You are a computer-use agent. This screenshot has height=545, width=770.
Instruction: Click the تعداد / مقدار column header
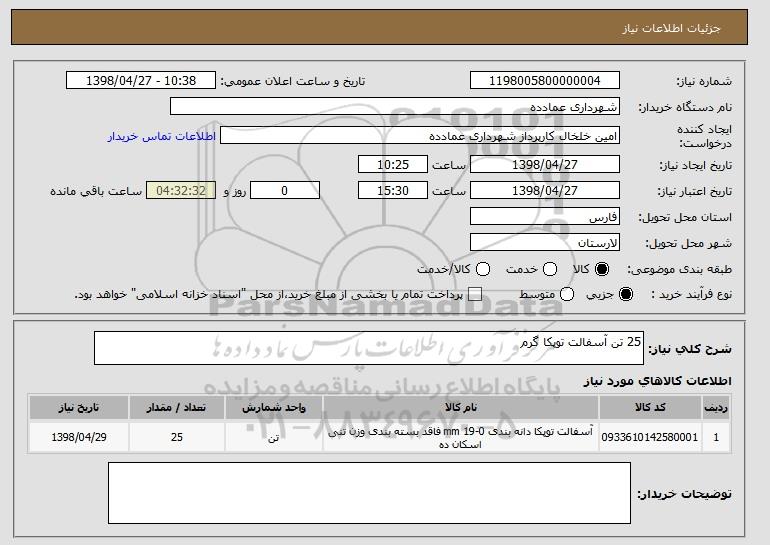(x=177, y=408)
